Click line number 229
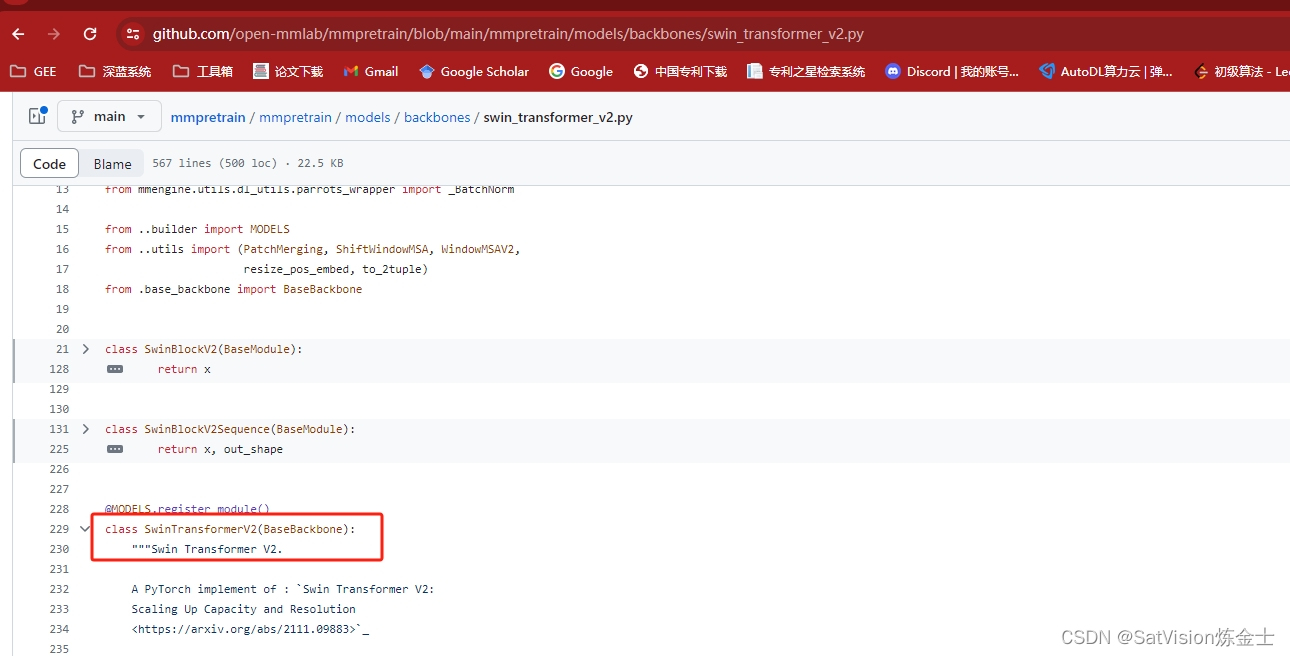The width and height of the screenshot is (1290, 656). click(x=59, y=529)
